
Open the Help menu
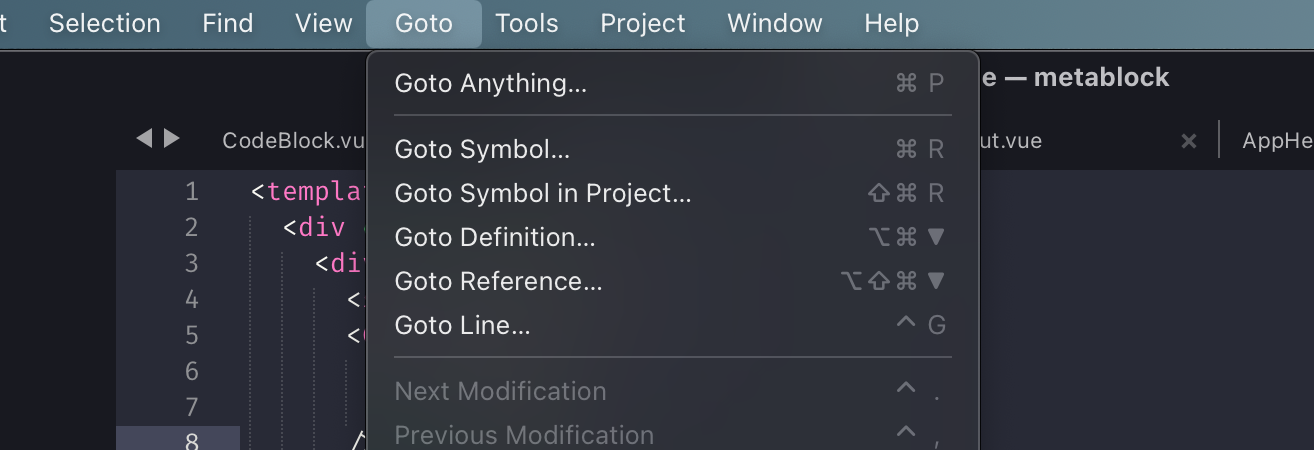[892, 23]
